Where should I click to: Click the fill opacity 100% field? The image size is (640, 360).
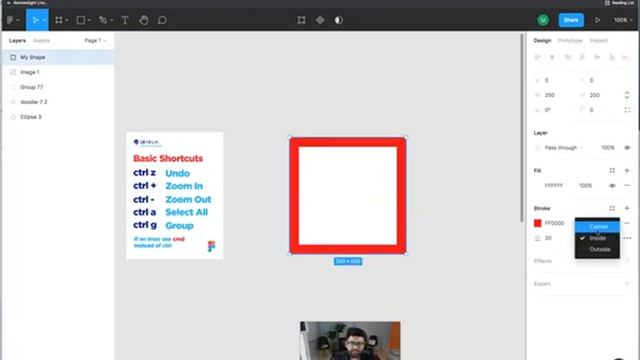pos(585,186)
